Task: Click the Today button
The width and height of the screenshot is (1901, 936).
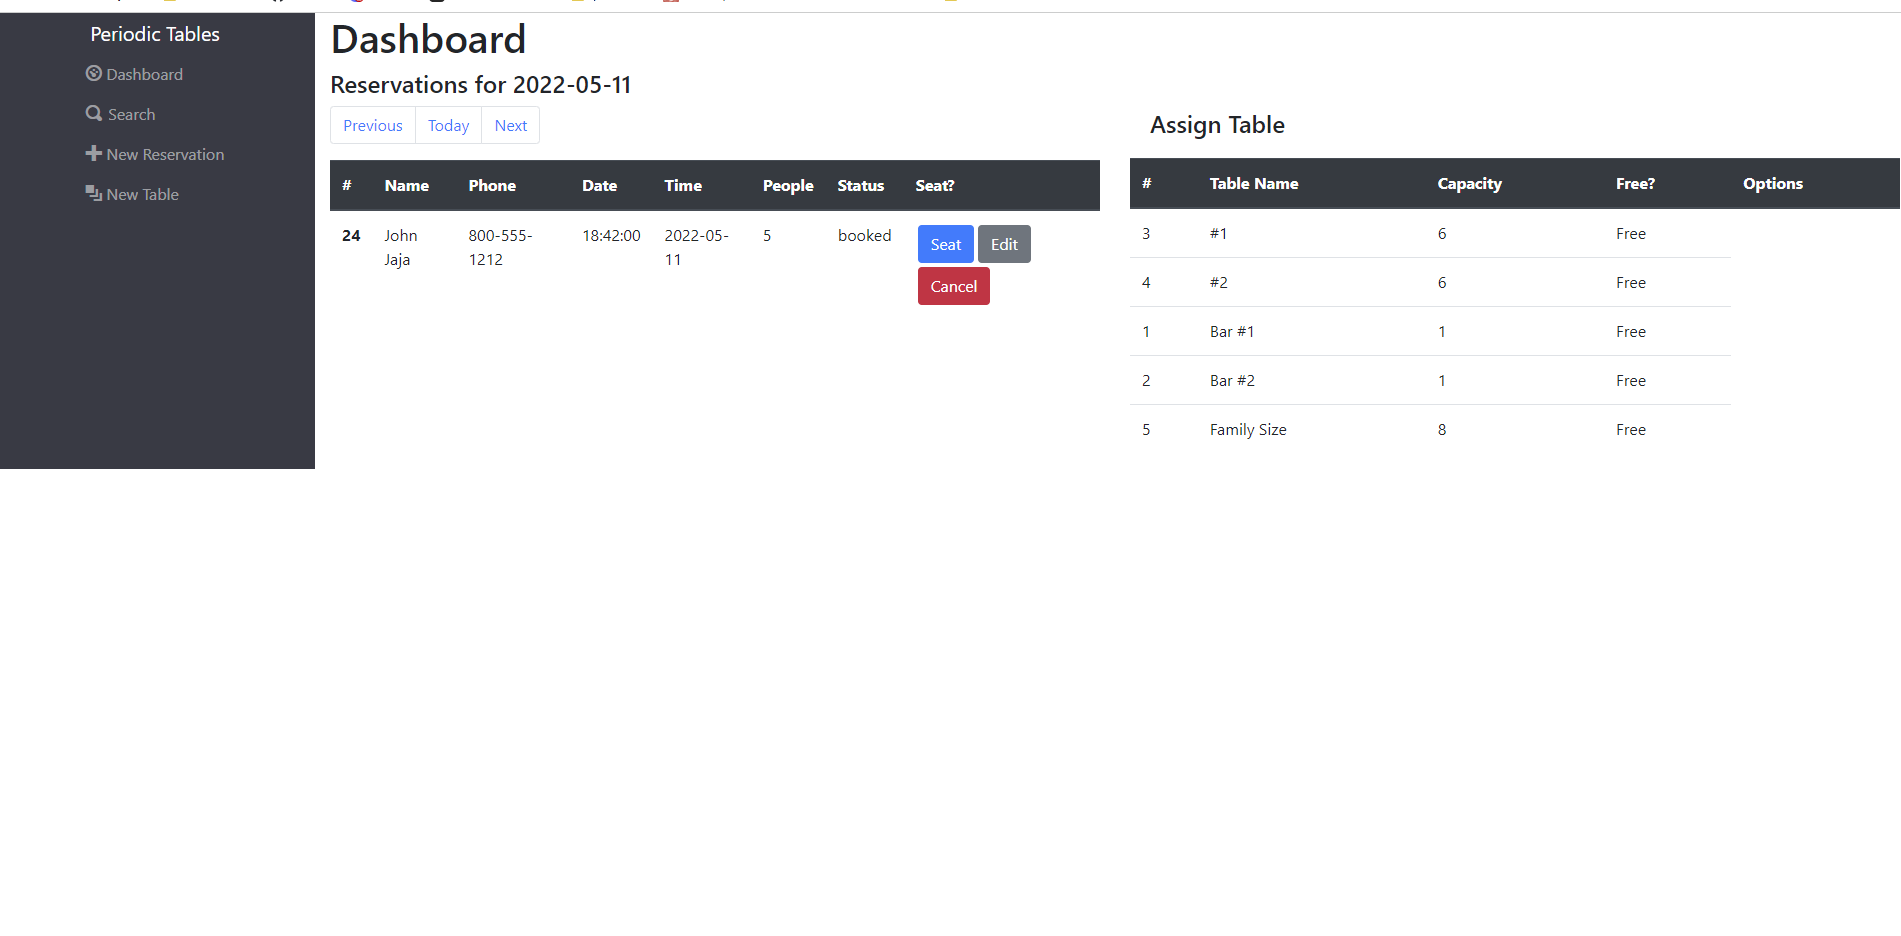Action: pyautogui.click(x=448, y=125)
